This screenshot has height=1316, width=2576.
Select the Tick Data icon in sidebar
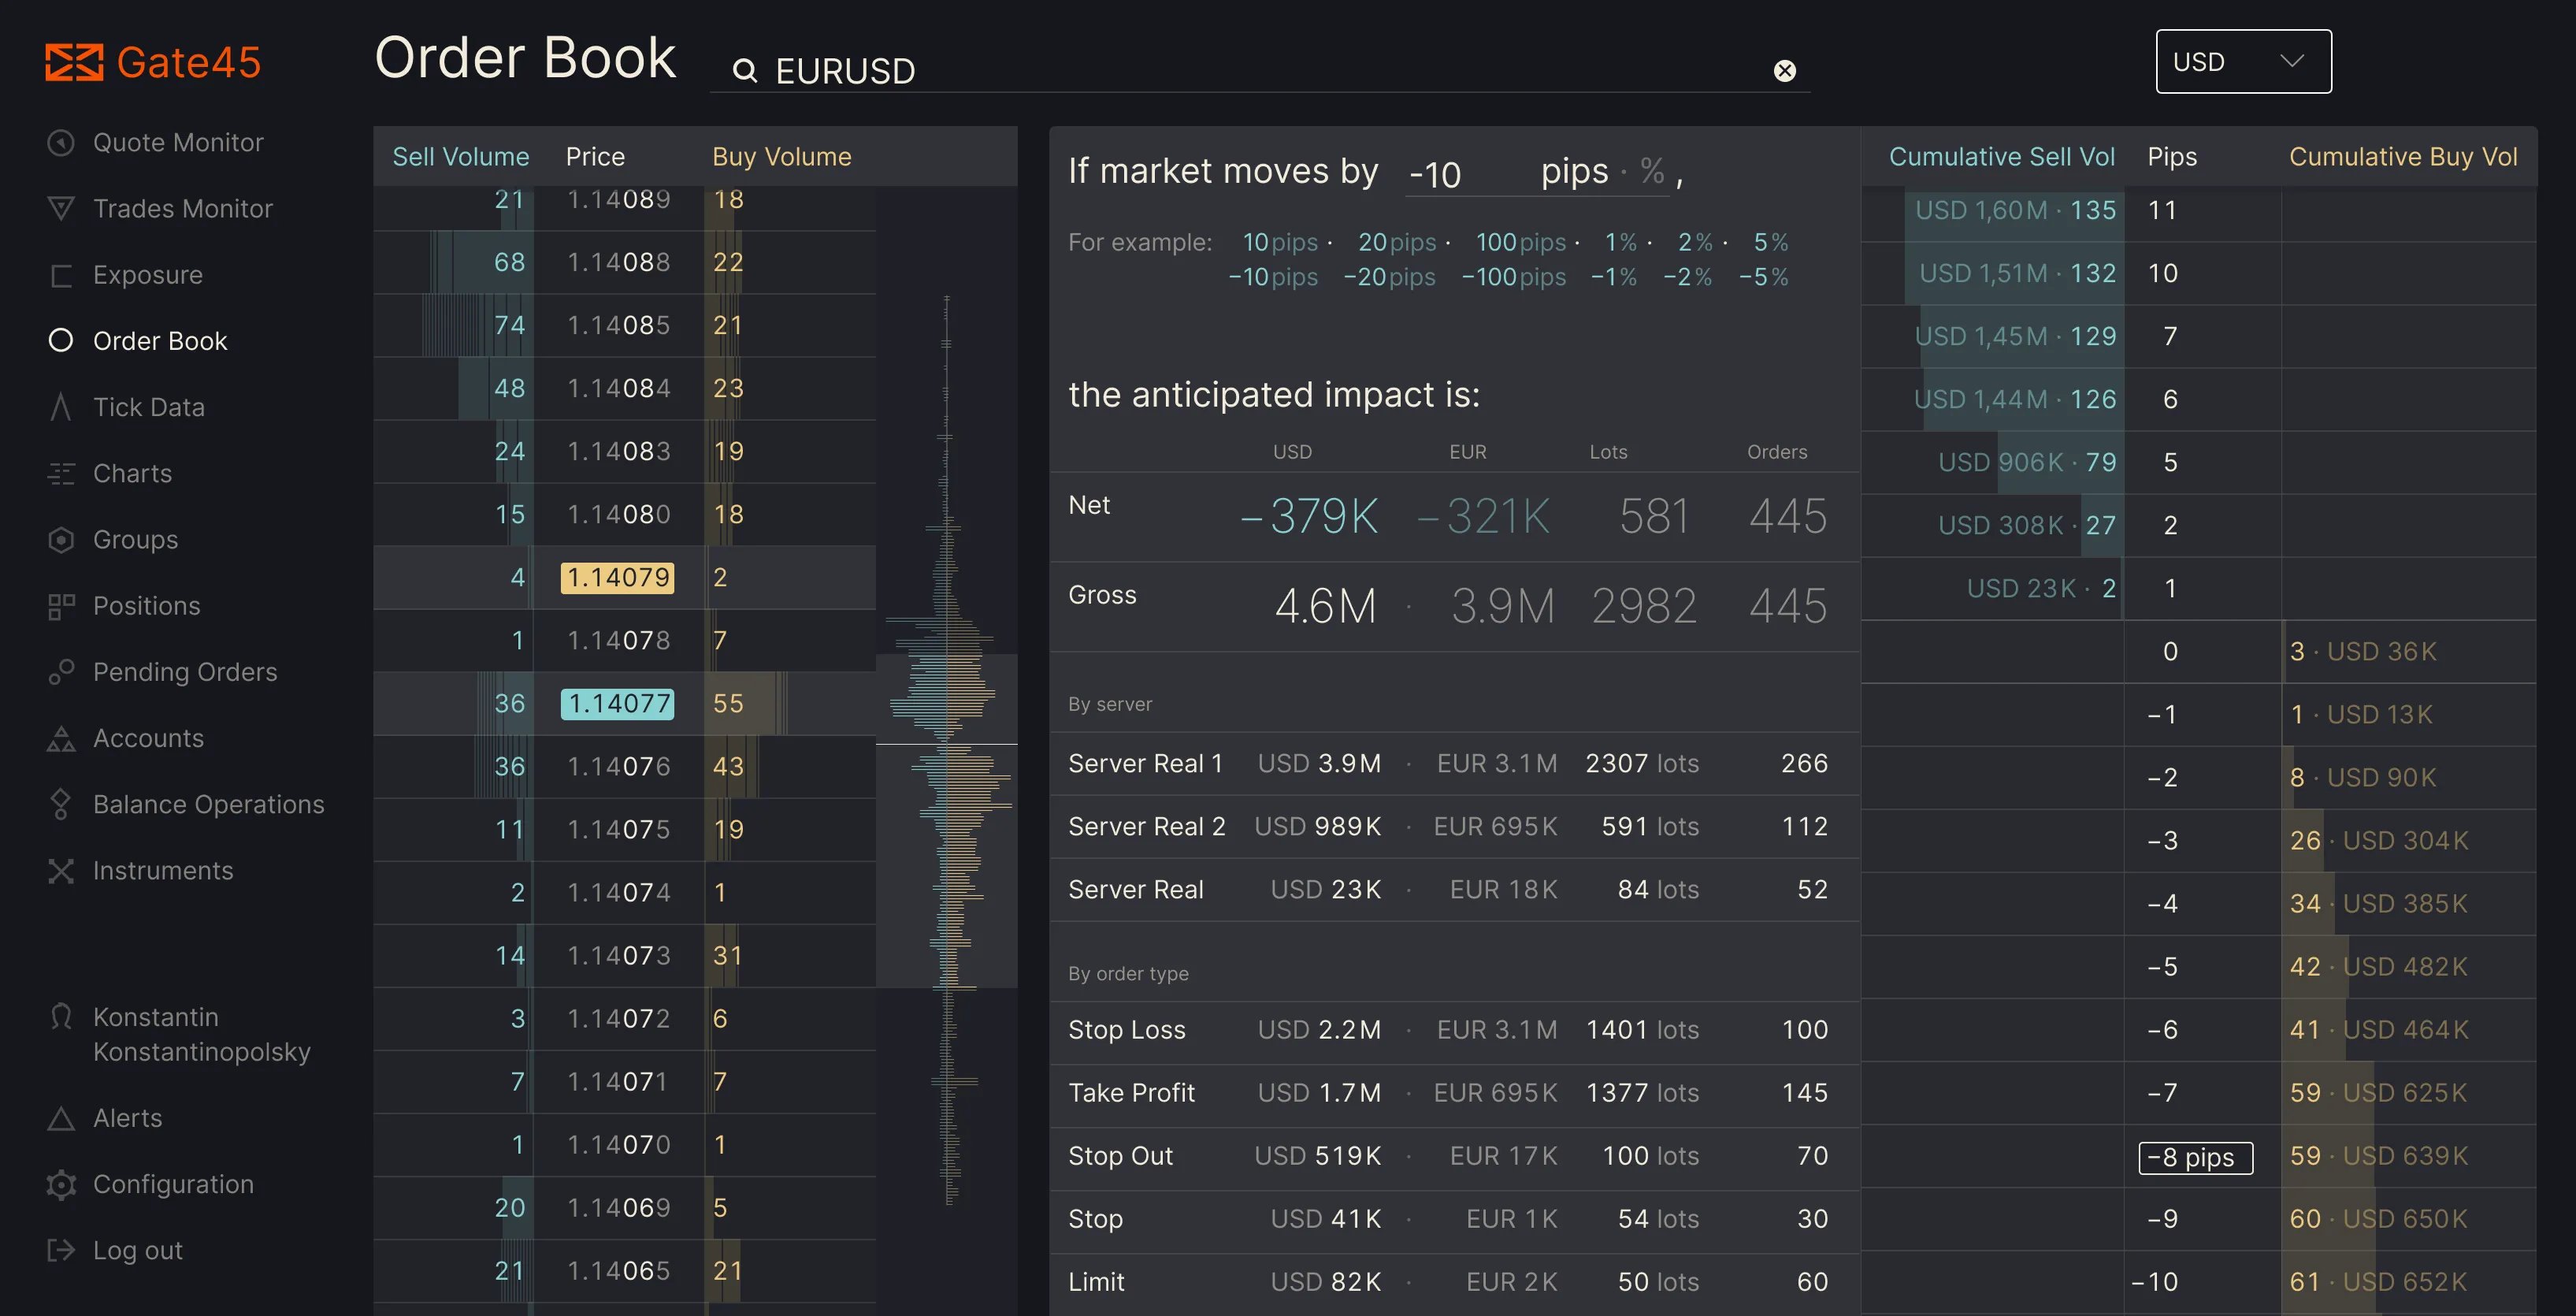61,407
